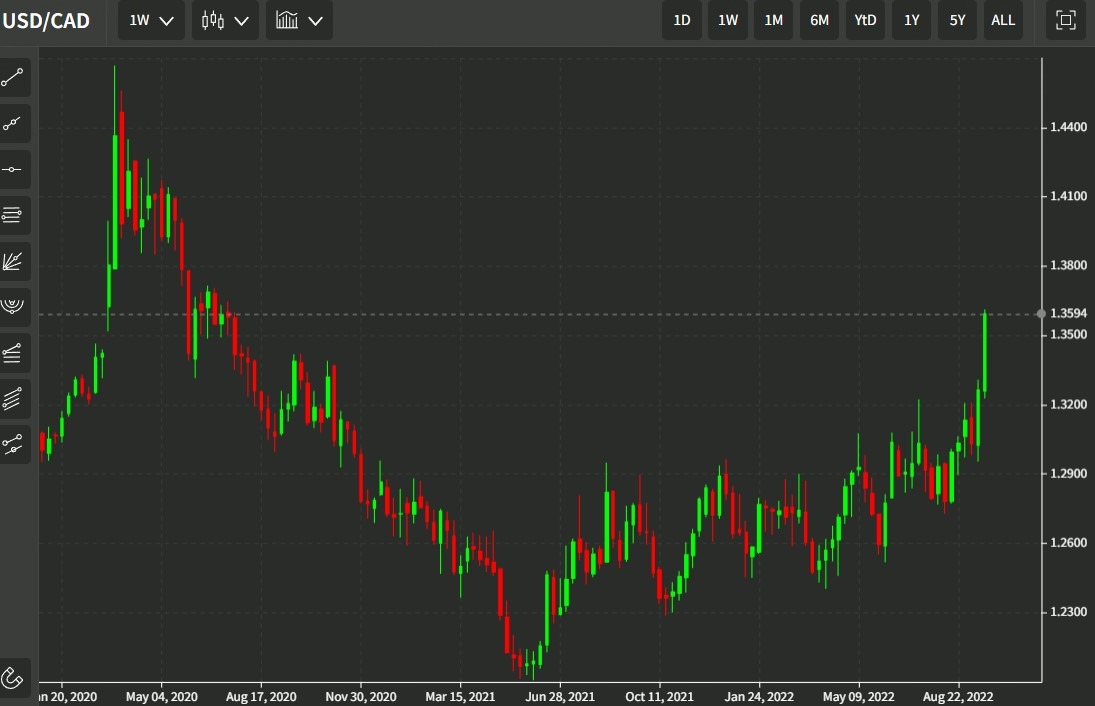The height and width of the screenshot is (706, 1095).
Task: Set chart range to ALL
Action: pos(1003,20)
